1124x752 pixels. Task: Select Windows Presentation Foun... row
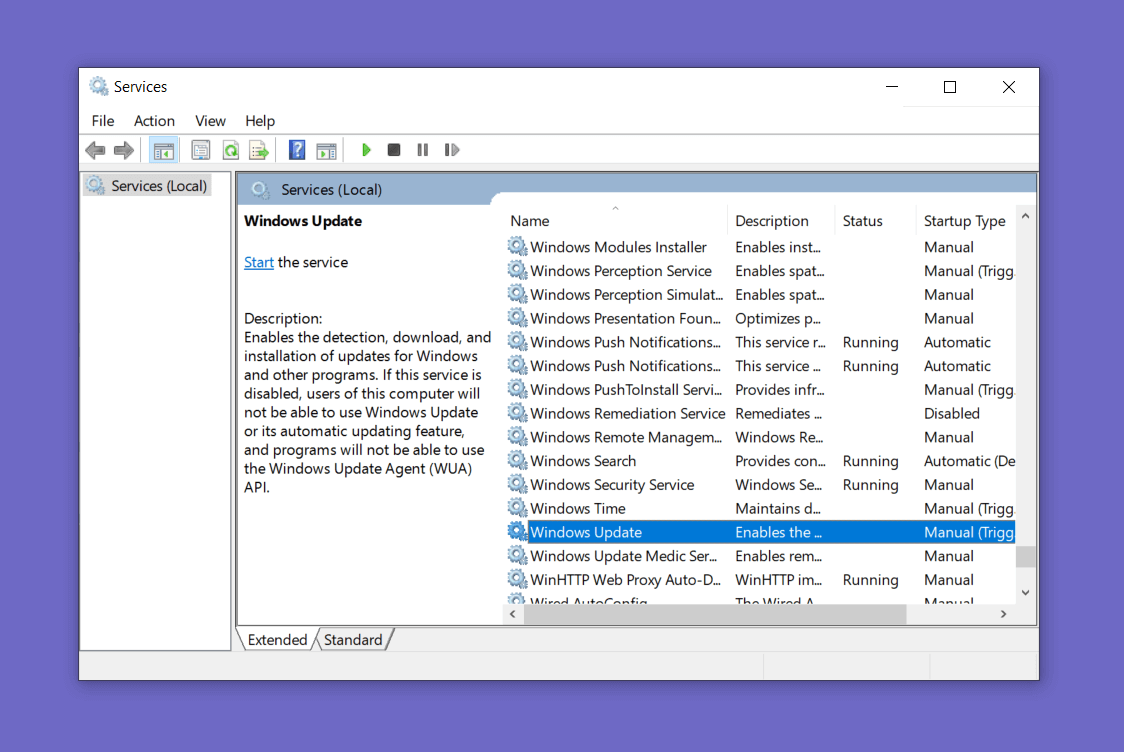(x=761, y=318)
